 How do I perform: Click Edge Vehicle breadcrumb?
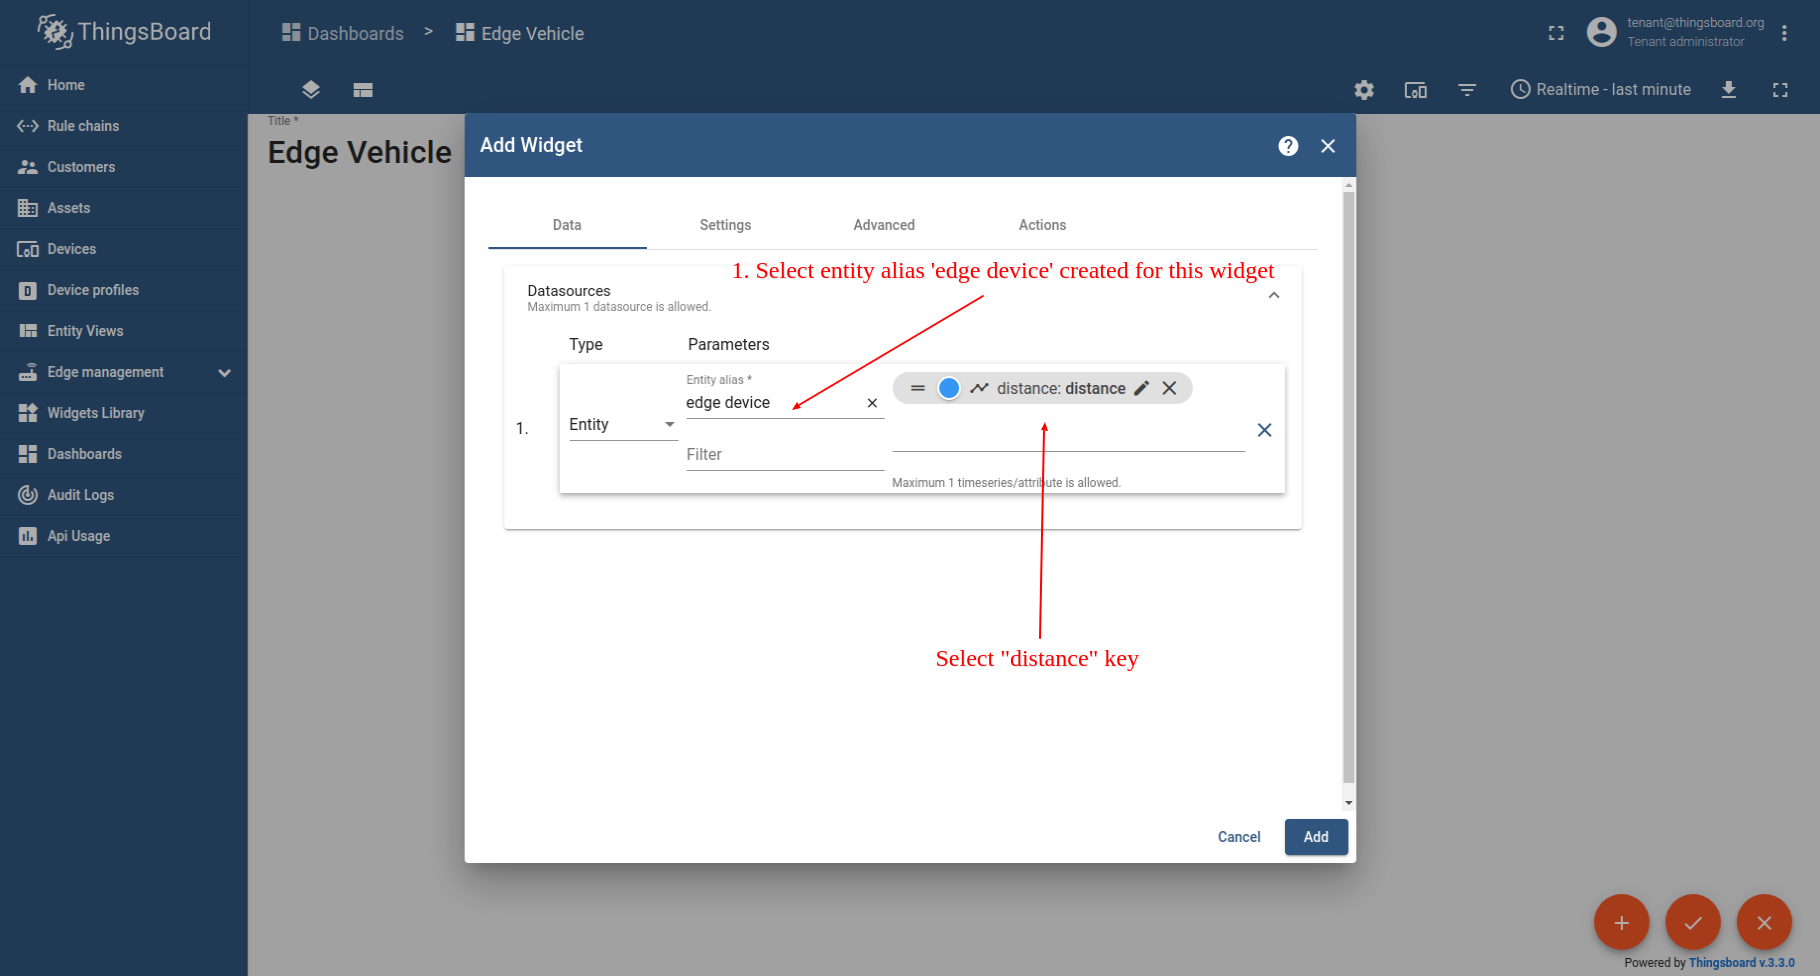click(520, 33)
